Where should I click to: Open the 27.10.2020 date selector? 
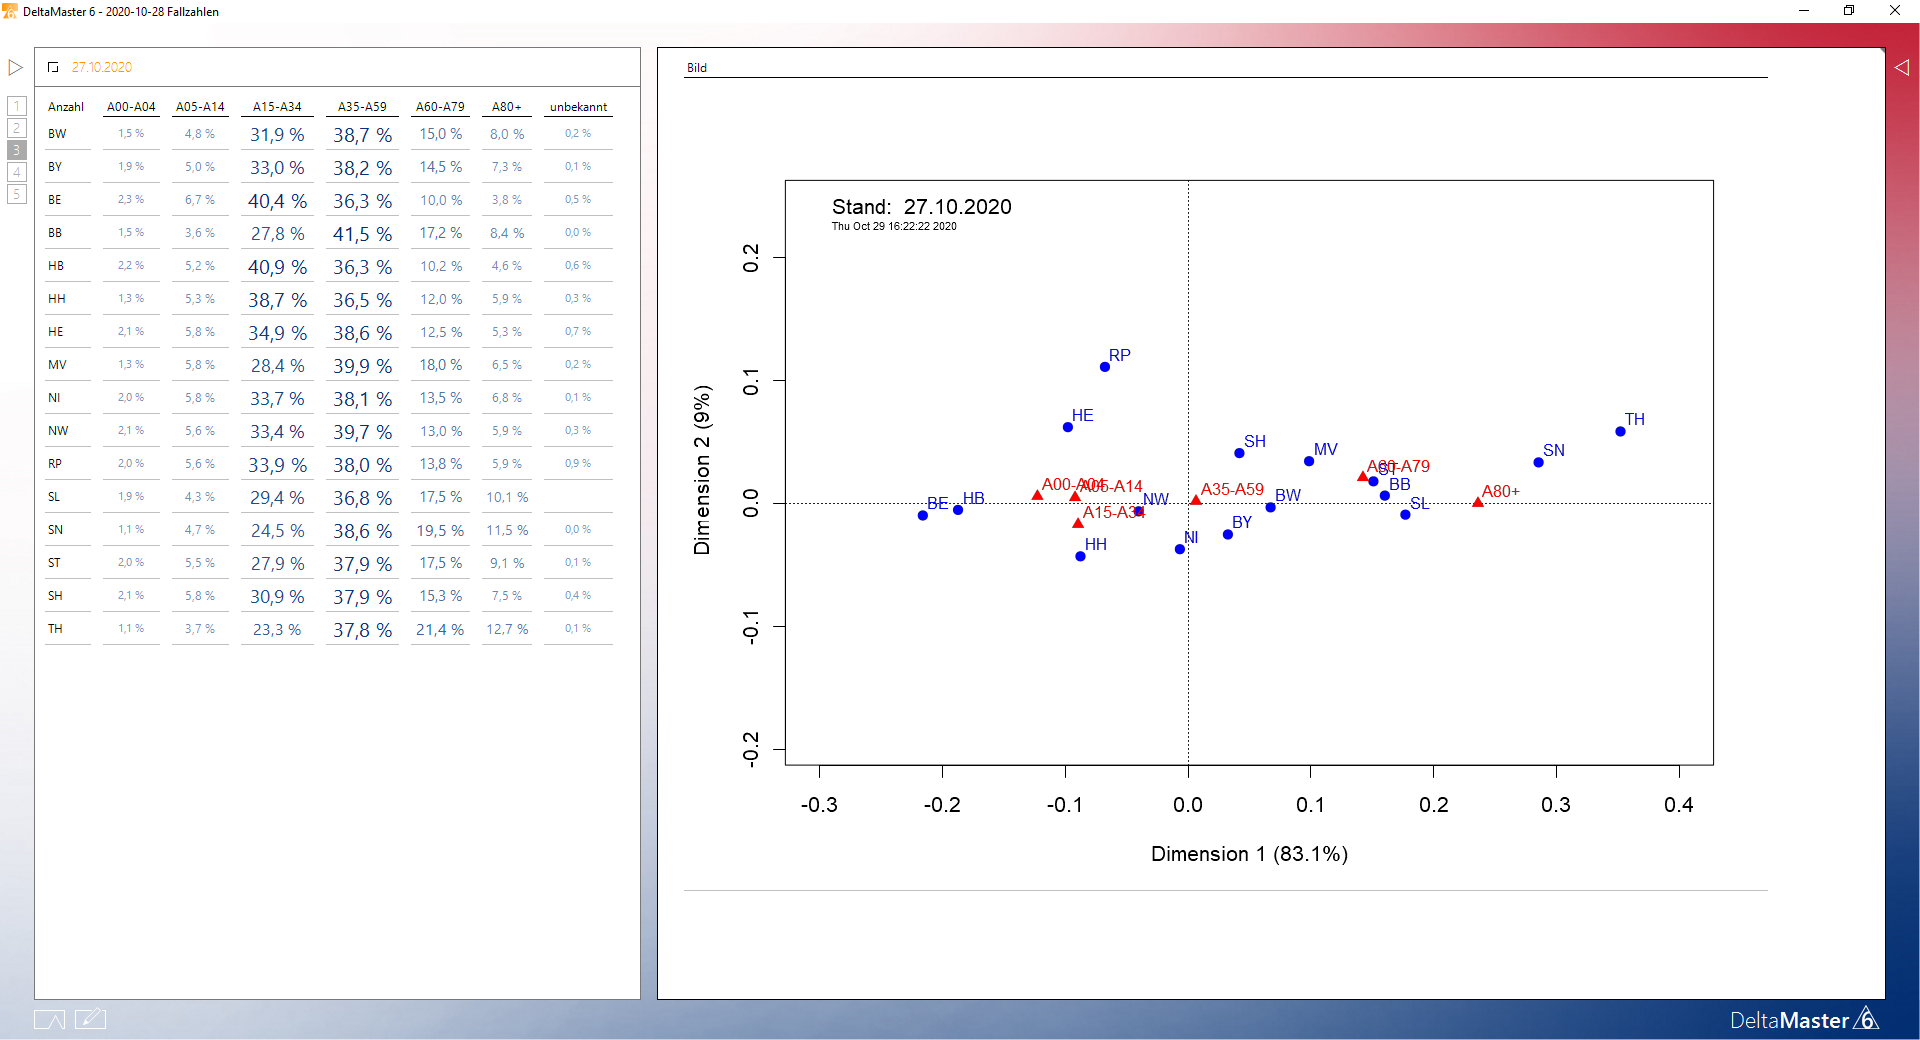click(x=102, y=67)
